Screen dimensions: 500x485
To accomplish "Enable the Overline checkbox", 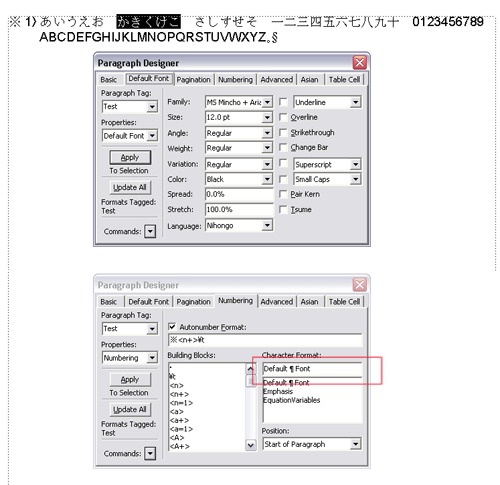I will coord(283,117).
